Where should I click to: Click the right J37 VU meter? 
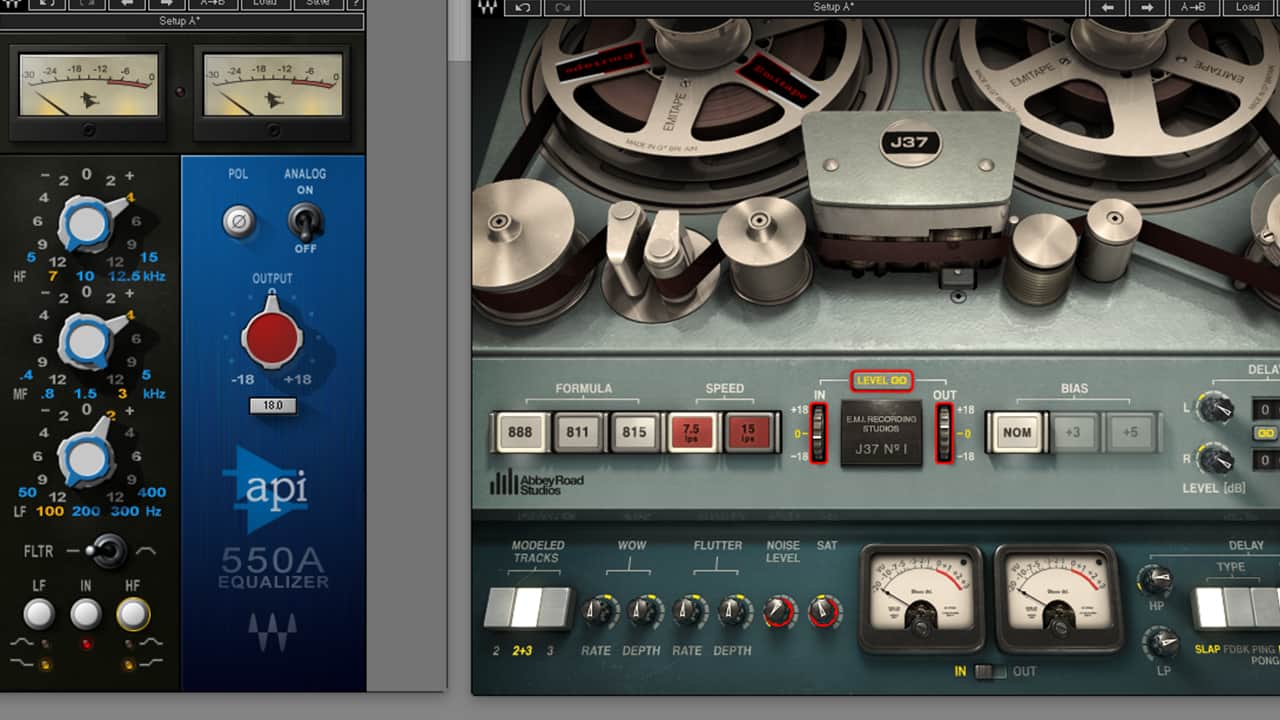pos(1058,598)
